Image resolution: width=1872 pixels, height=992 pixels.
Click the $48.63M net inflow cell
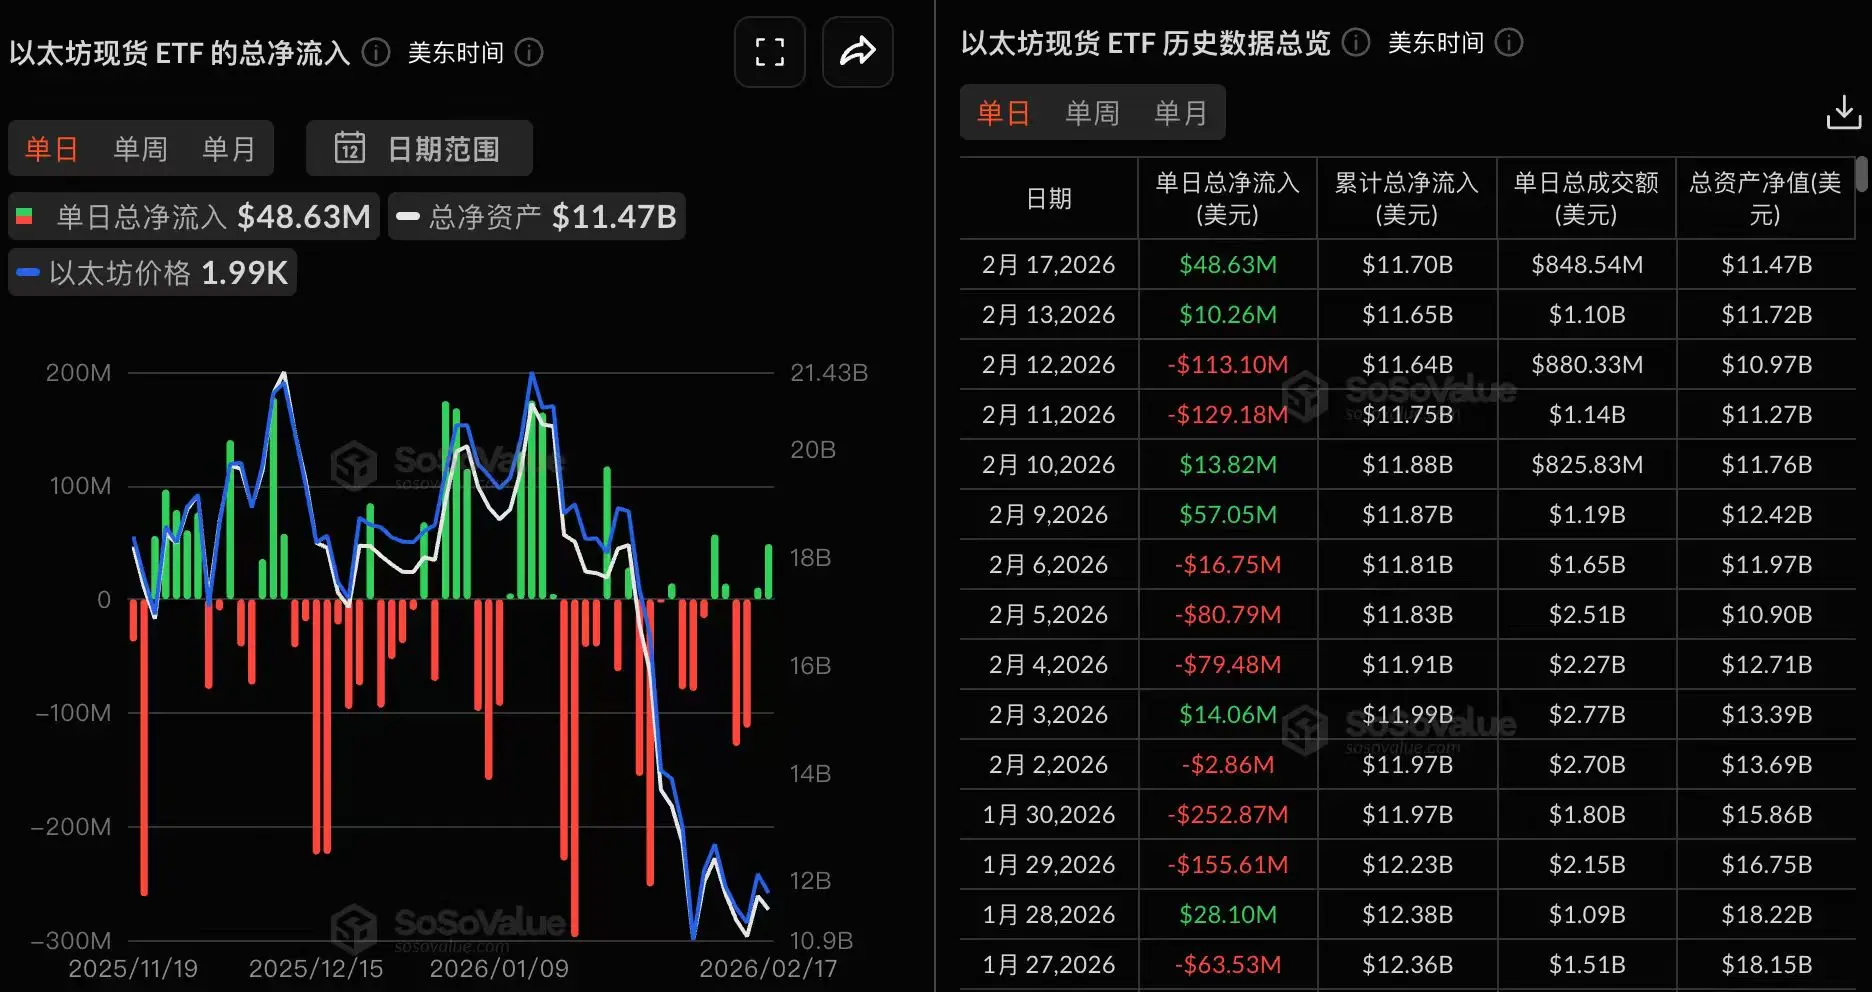[x=1228, y=264]
